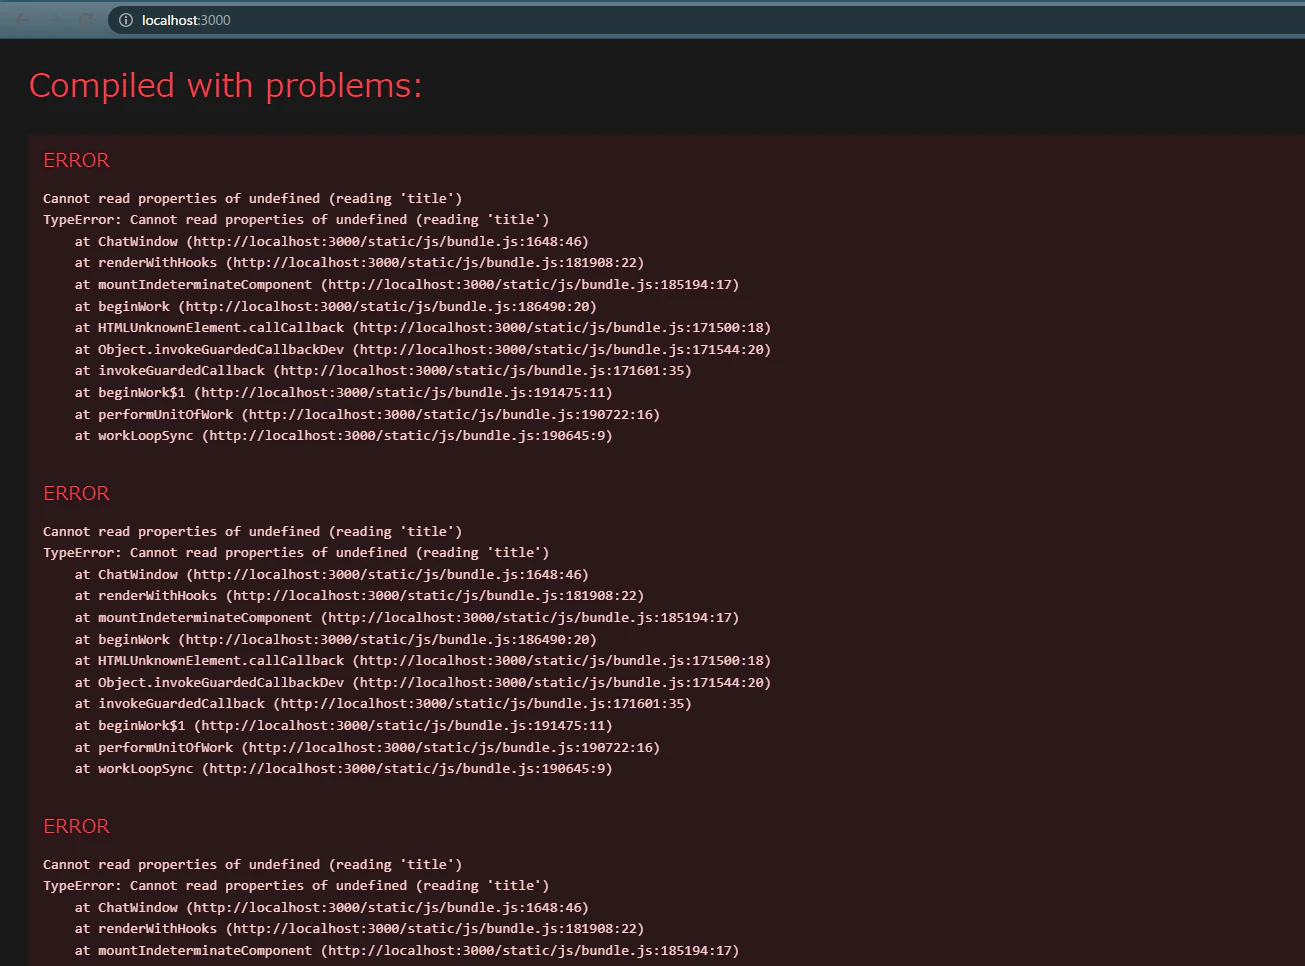Click the third error's "Cannot read properties" message
This screenshot has height=966, width=1305.
[252, 864]
